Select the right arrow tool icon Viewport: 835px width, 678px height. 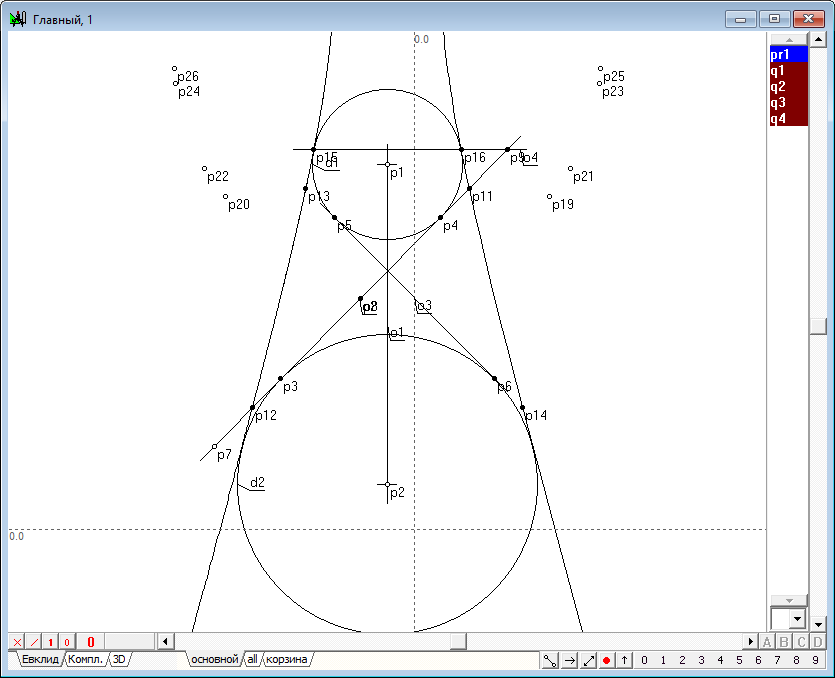pos(569,660)
